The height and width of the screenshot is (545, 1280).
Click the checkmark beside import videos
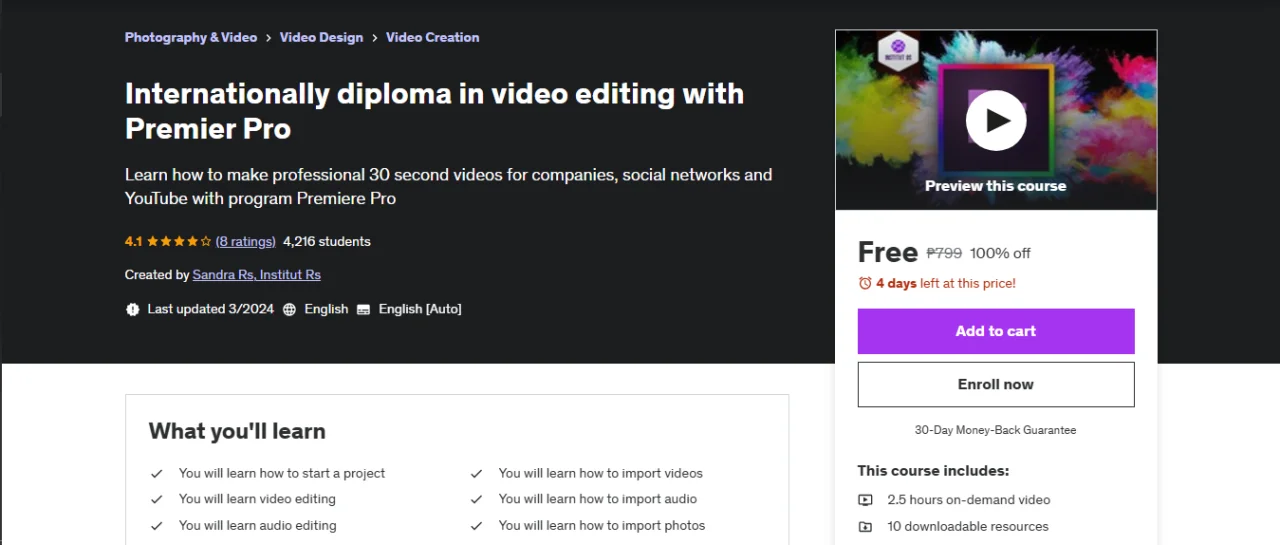coord(477,474)
